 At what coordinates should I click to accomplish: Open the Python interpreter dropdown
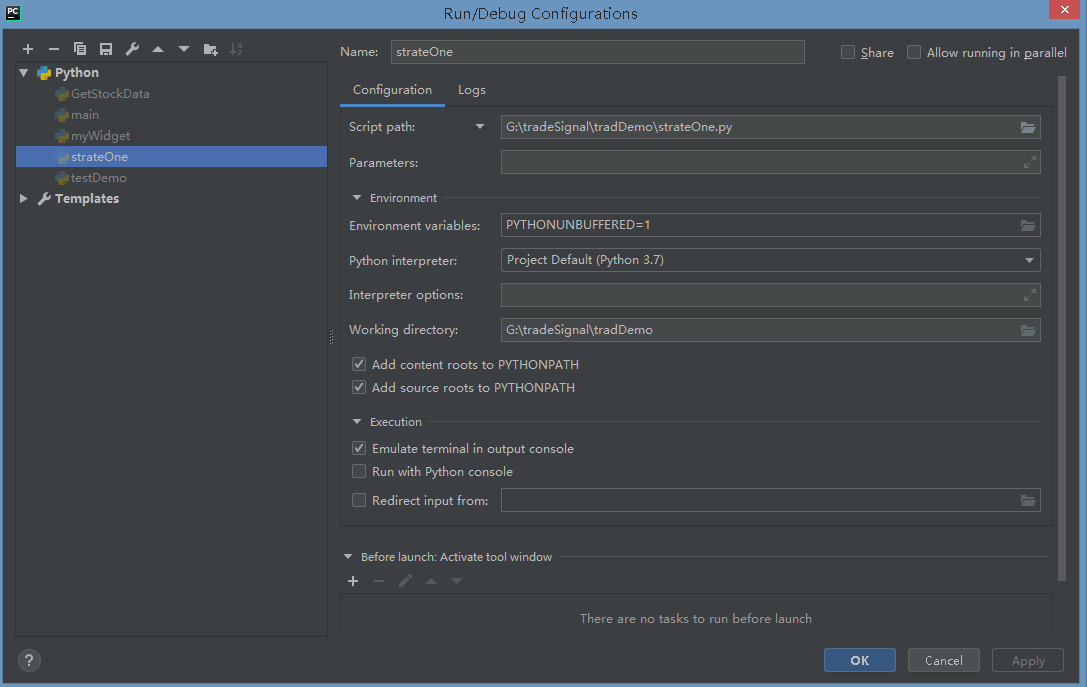[x=1029, y=260]
